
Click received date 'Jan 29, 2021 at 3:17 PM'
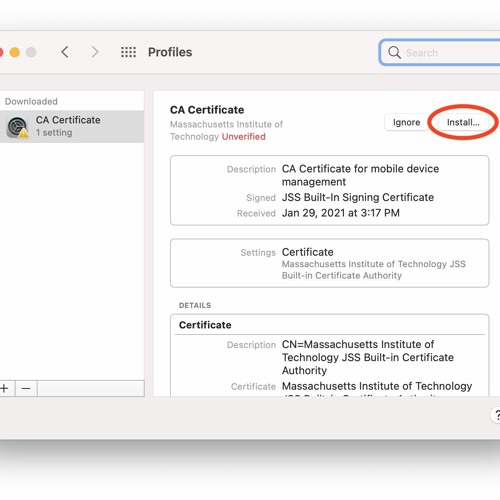[x=341, y=213]
